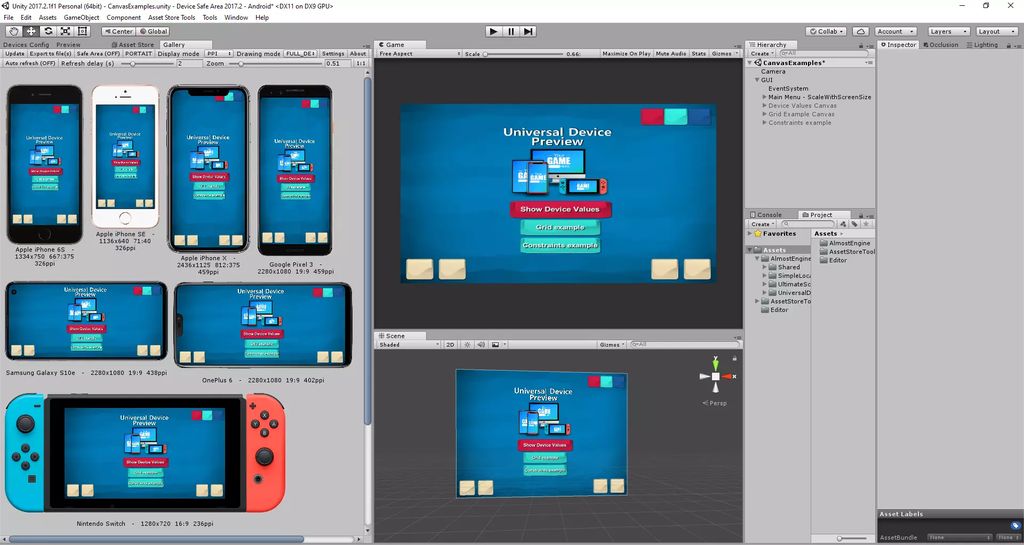
Task: Switch to the Console tab
Action: (x=768, y=215)
